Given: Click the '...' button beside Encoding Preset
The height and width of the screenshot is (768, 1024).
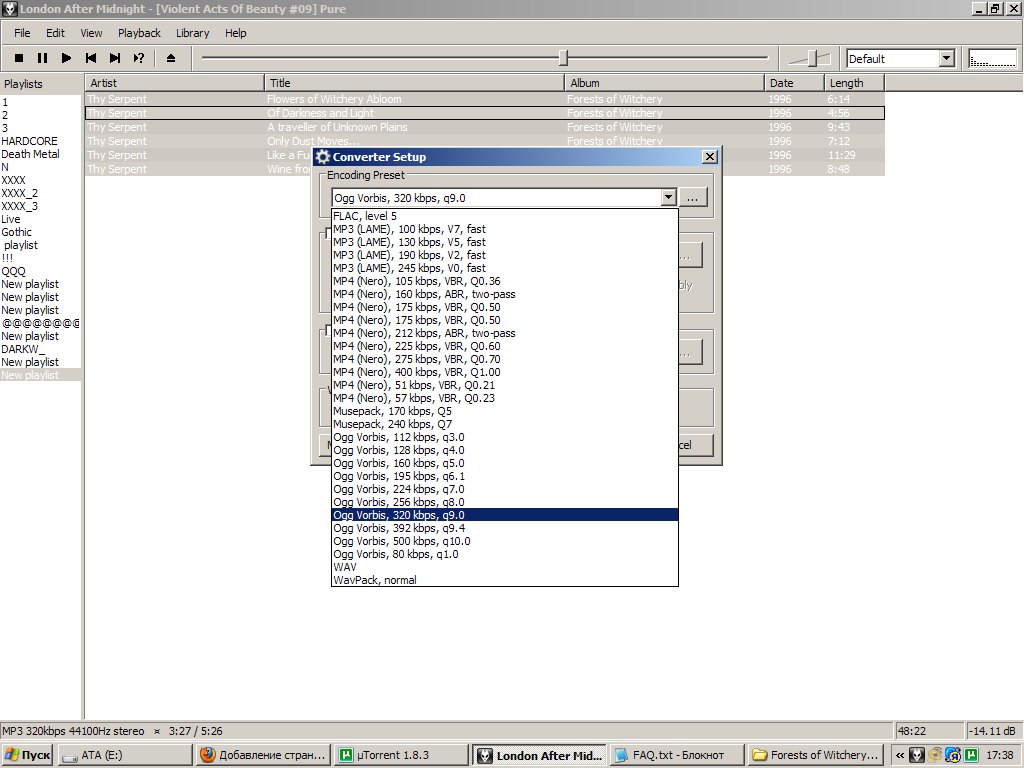Looking at the screenshot, I should click(x=693, y=197).
